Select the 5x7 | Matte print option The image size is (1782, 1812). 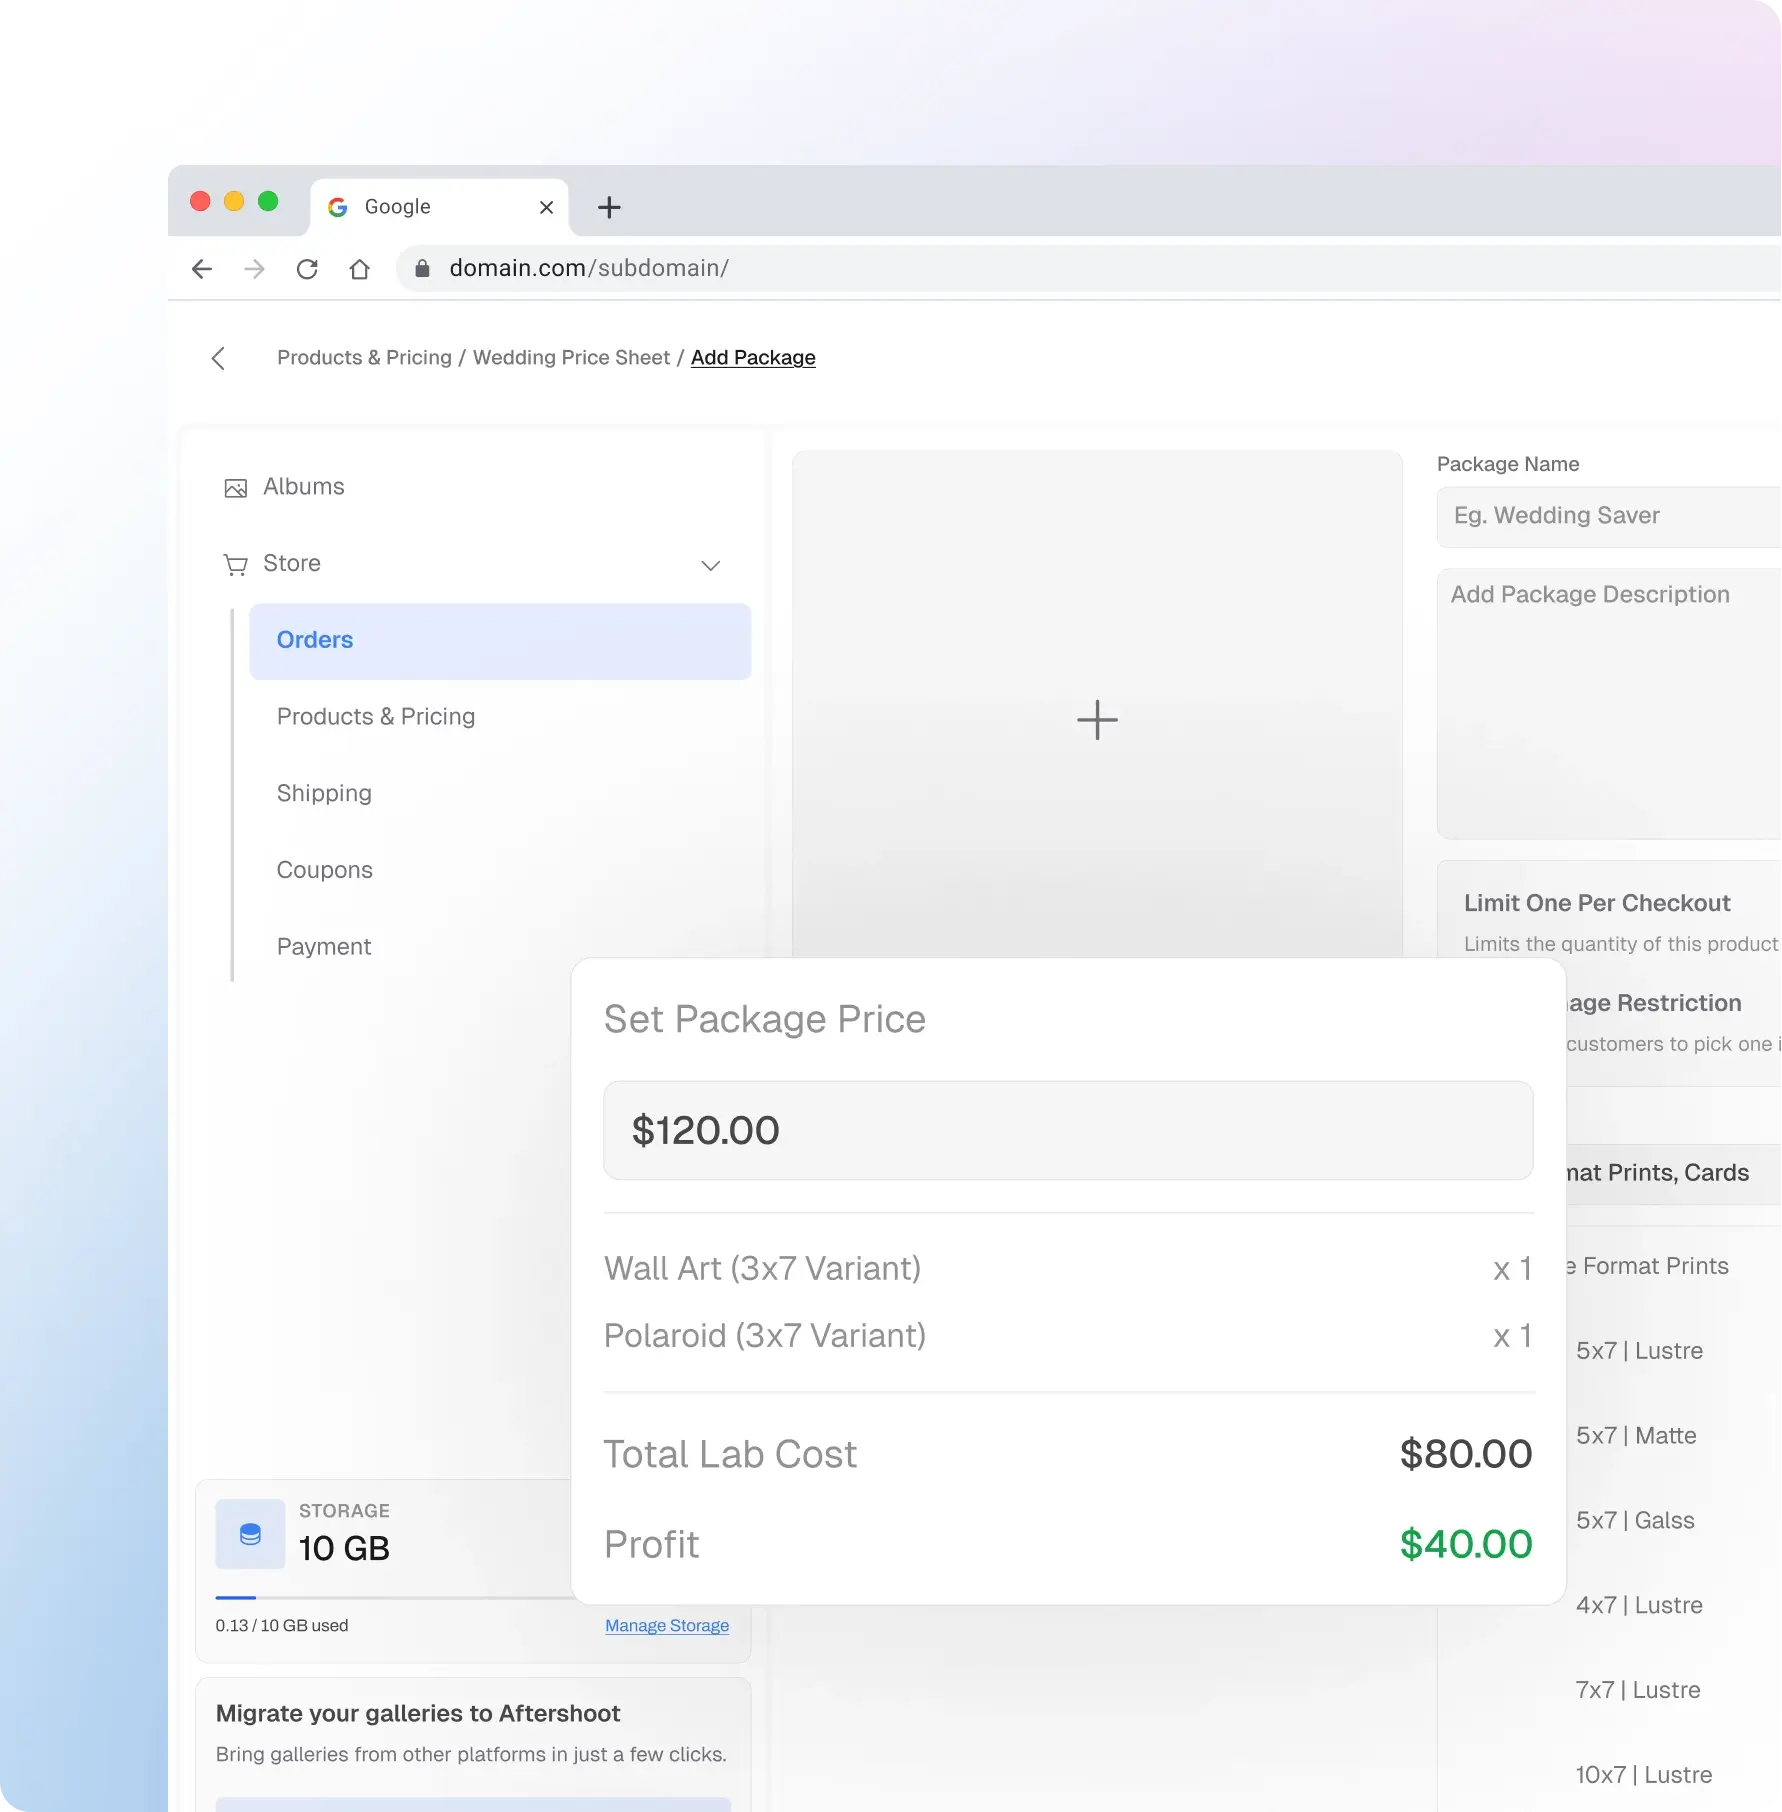(x=1636, y=1436)
